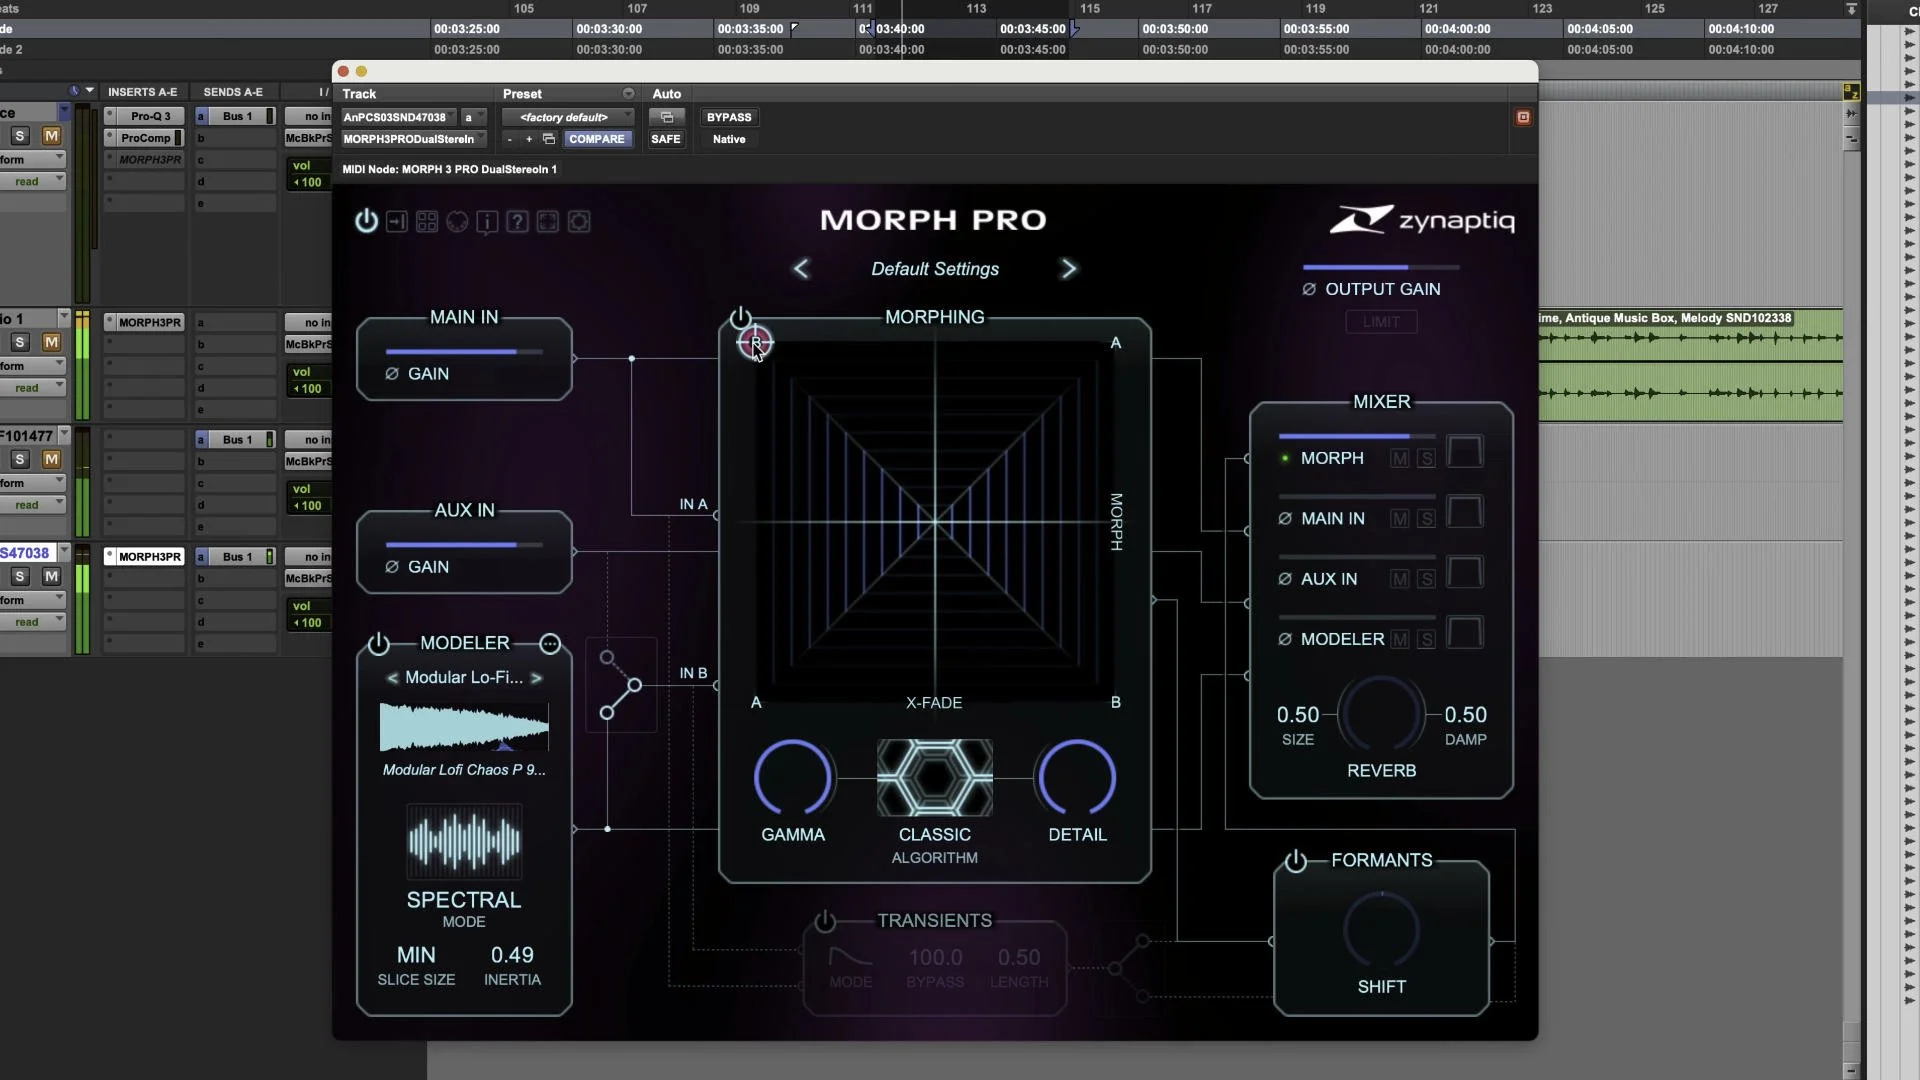The height and width of the screenshot is (1080, 1920).
Task: Open the plugin Settings gear icon
Action: pos(579,221)
